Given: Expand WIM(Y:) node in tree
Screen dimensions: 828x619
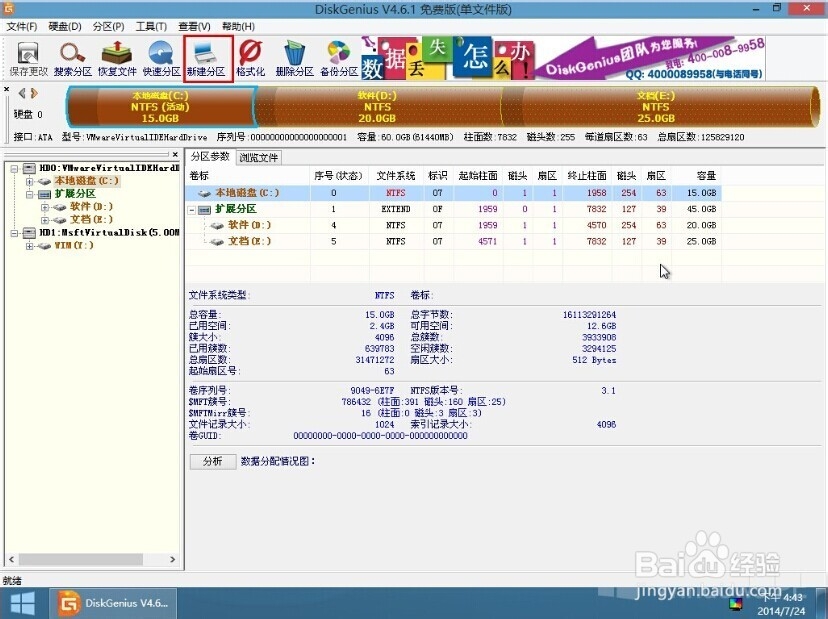Looking at the screenshot, I should click(30, 246).
